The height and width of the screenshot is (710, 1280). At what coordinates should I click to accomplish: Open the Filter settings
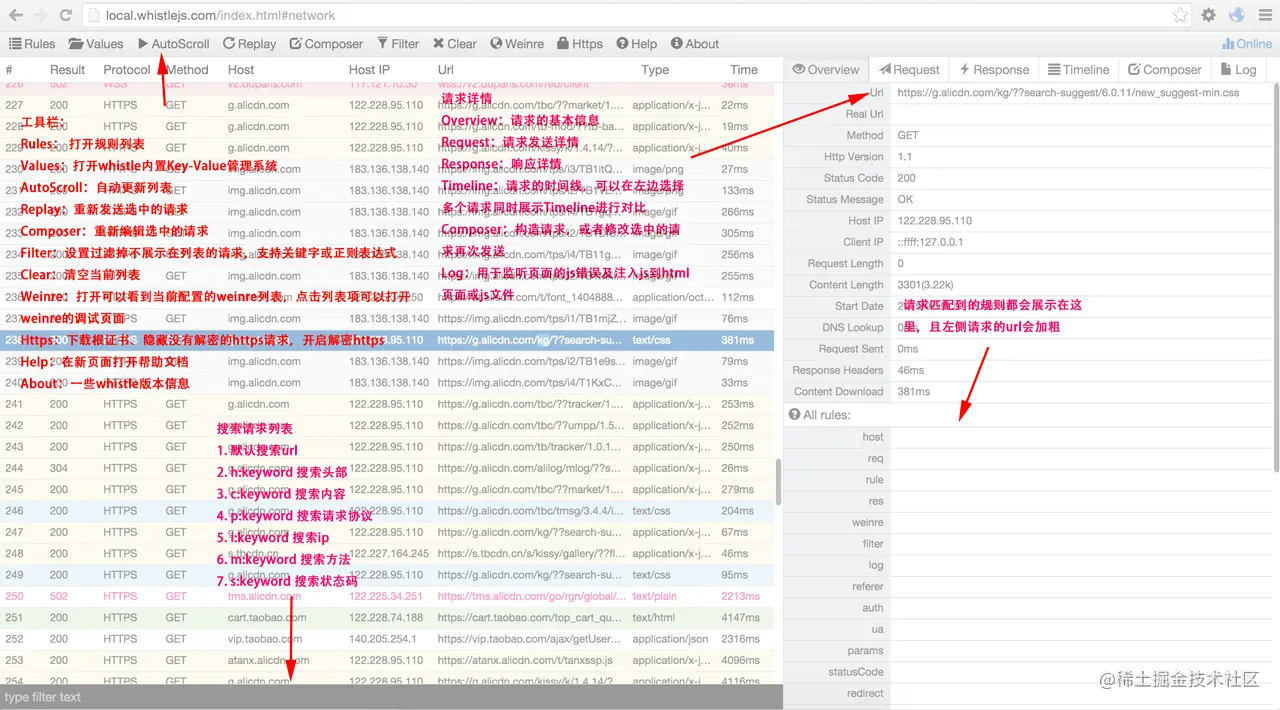(398, 44)
